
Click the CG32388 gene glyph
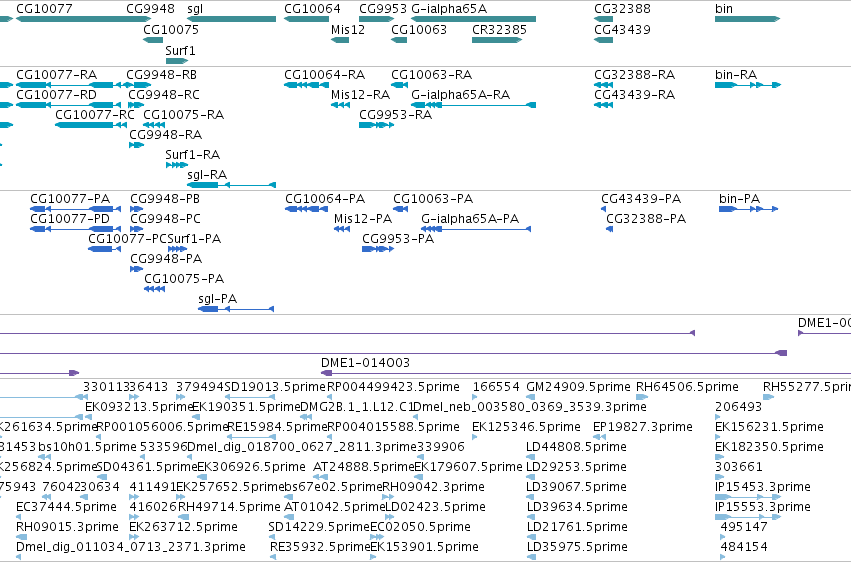click(x=604, y=19)
